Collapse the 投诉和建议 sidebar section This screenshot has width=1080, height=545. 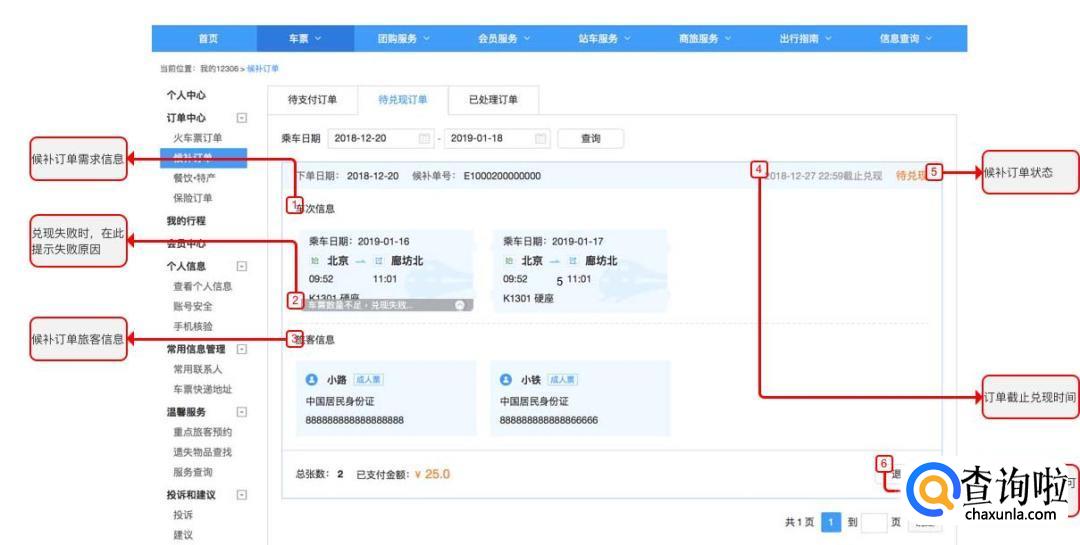point(242,495)
